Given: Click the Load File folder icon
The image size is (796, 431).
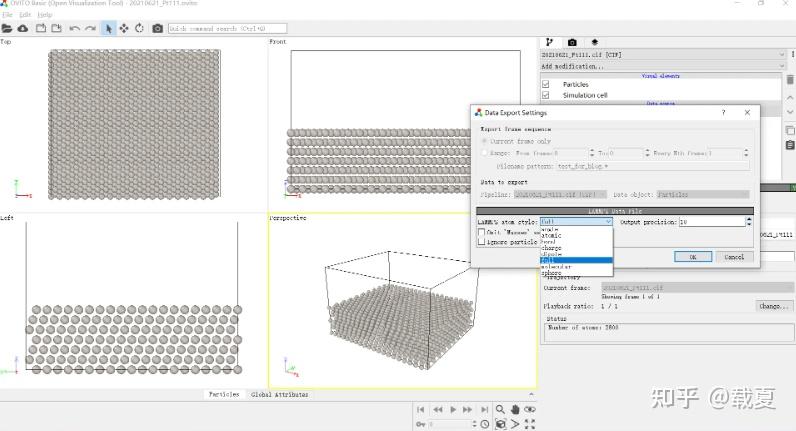Looking at the screenshot, I should point(7,28).
